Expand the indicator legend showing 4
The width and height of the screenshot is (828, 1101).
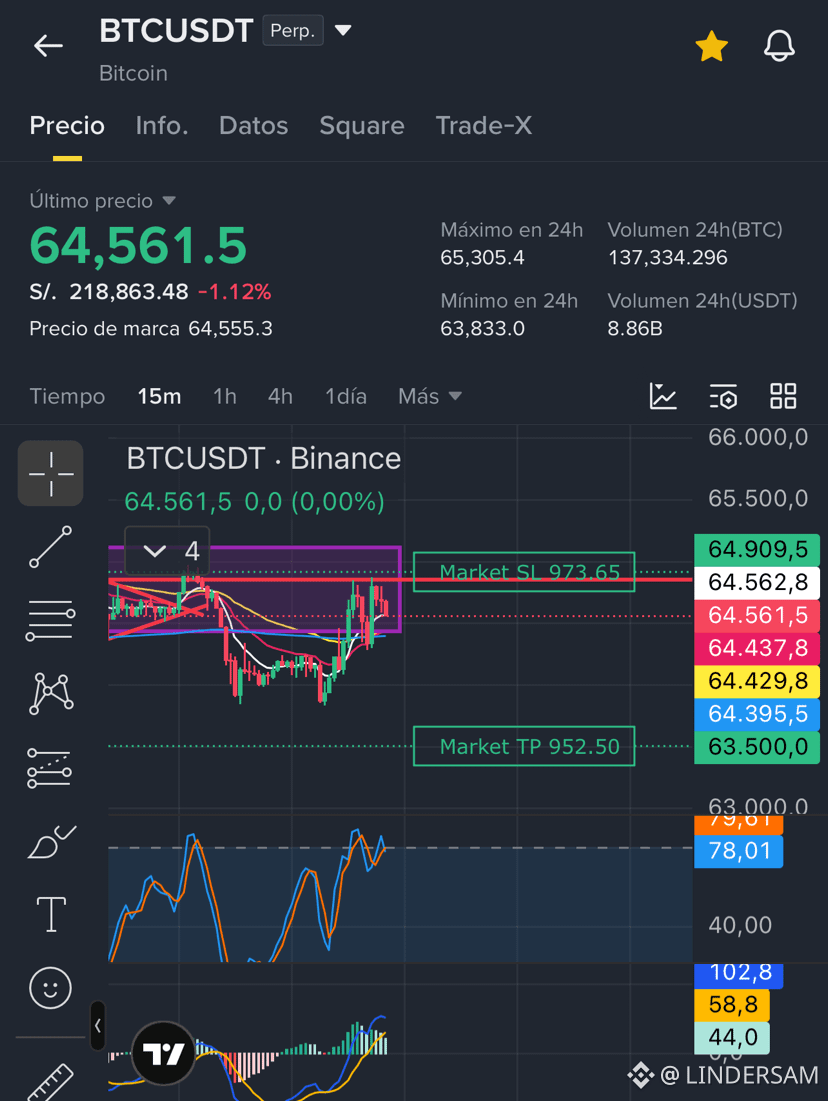[167, 551]
